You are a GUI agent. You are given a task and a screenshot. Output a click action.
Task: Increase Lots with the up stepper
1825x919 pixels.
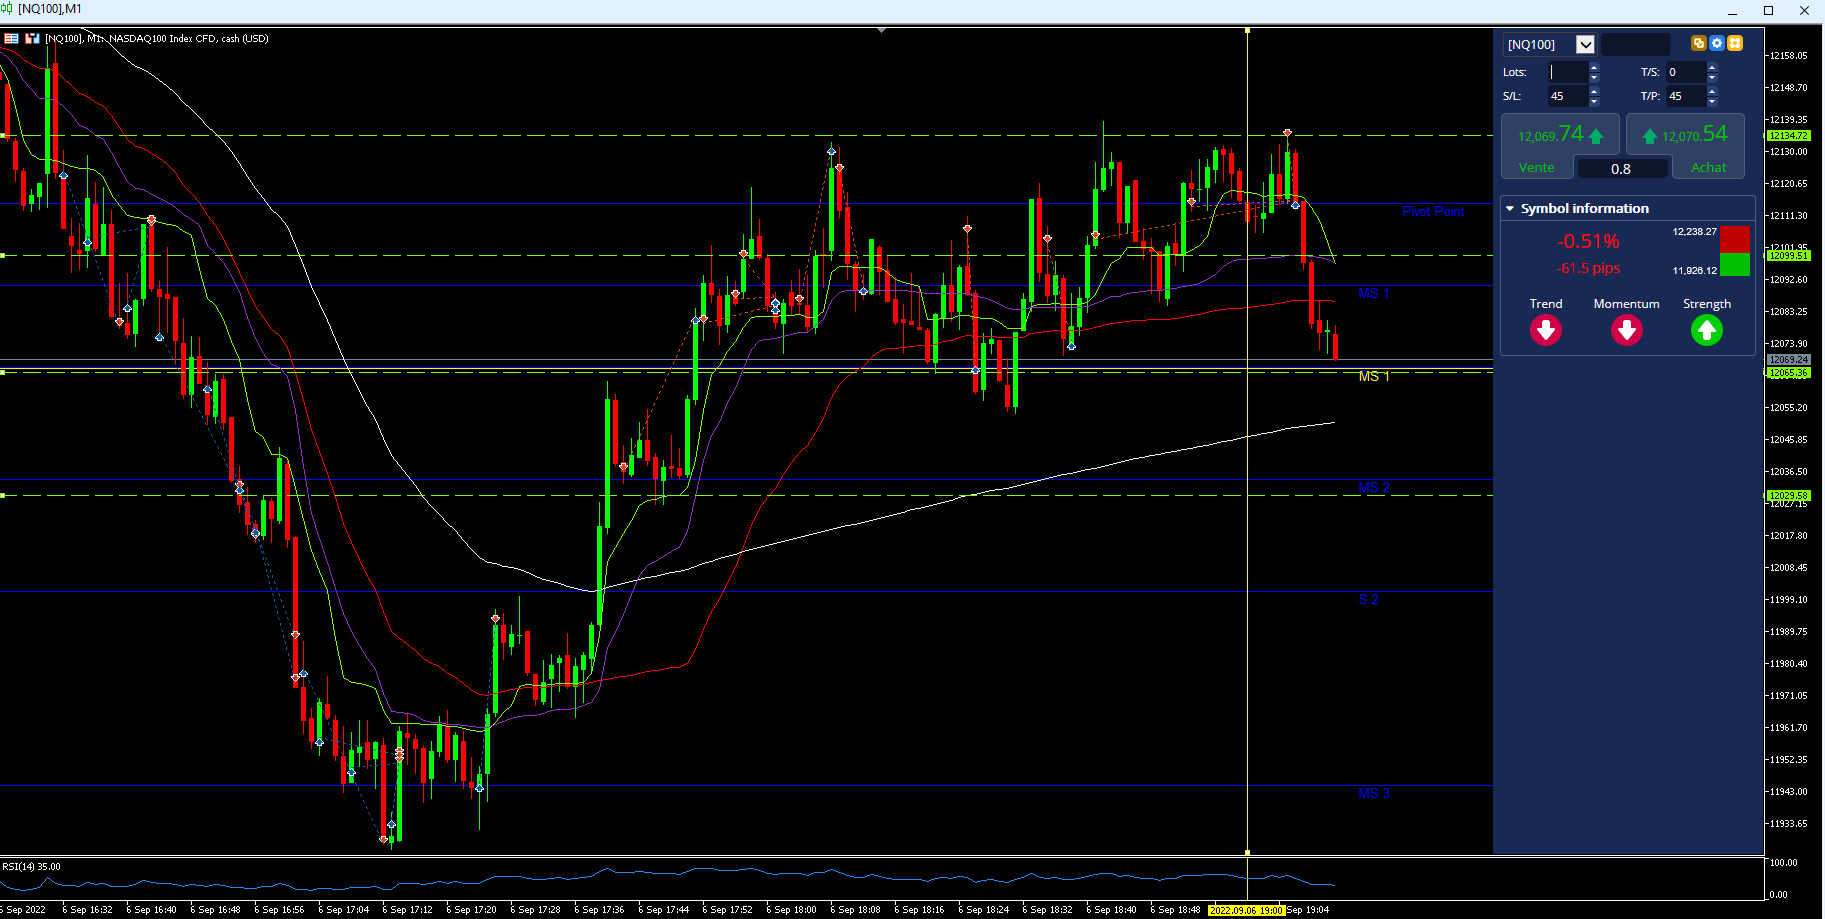(x=1594, y=67)
